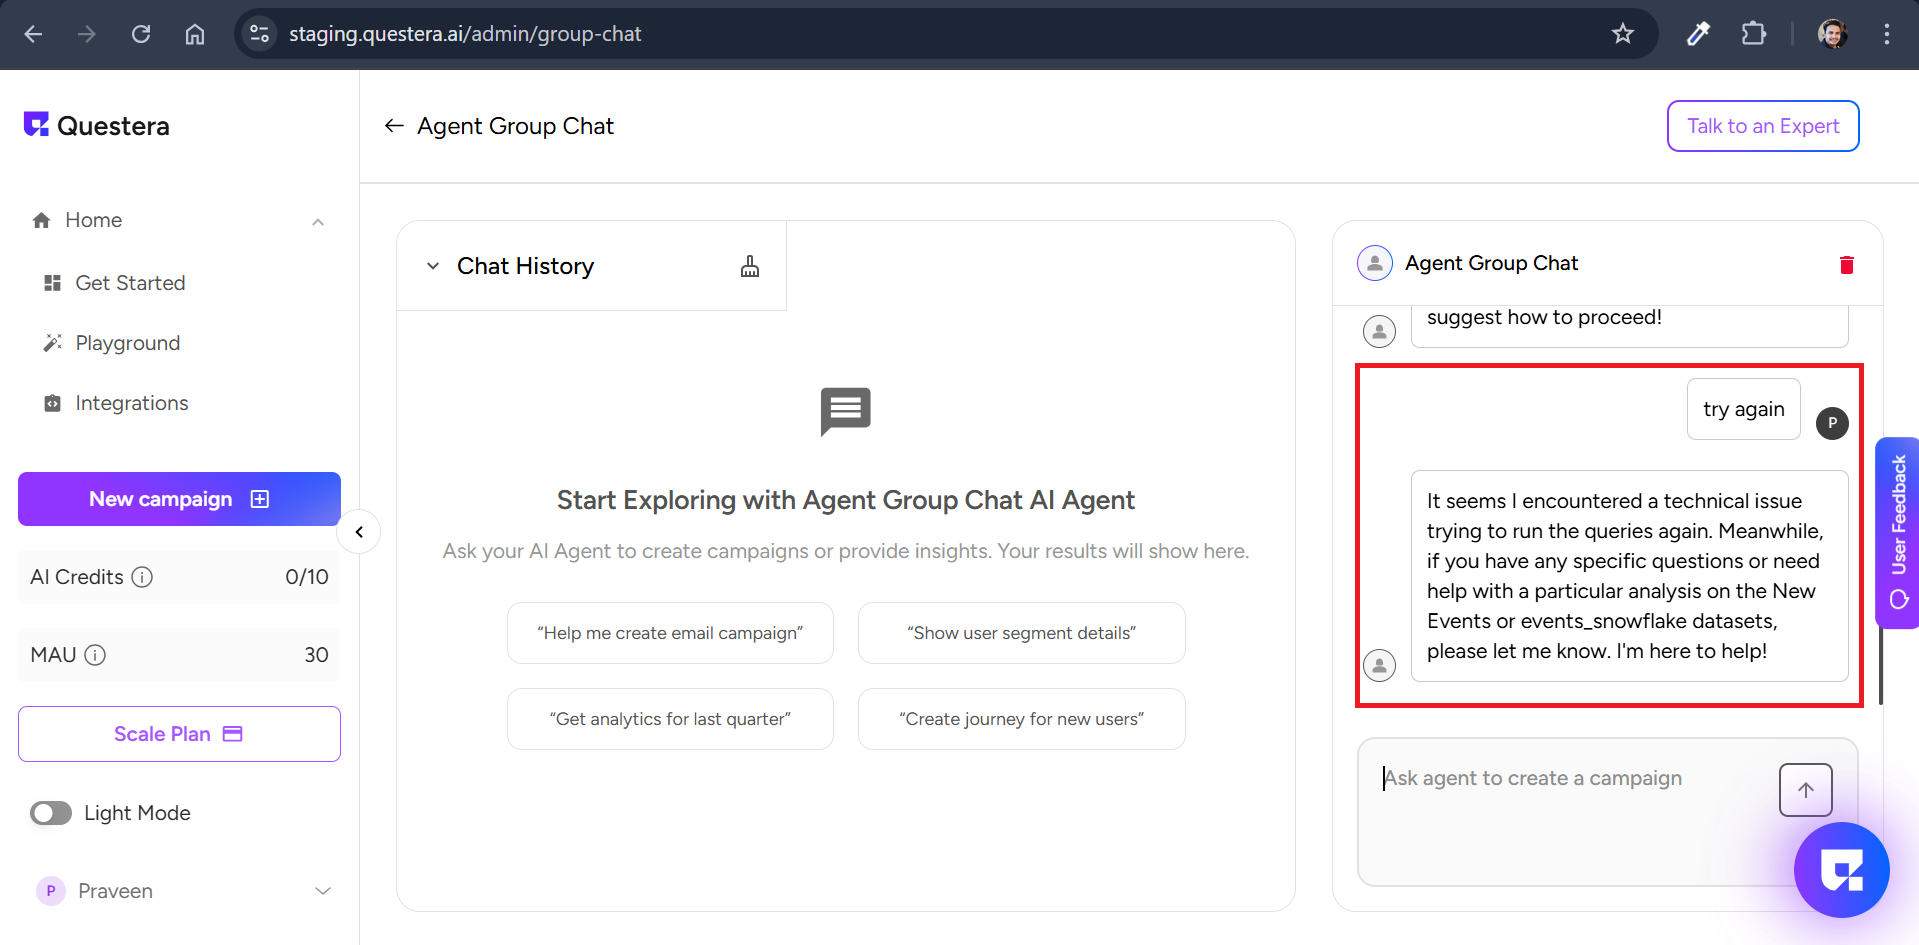Click the New campaign button
This screenshot has height=945, width=1919.
click(x=180, y=499)
